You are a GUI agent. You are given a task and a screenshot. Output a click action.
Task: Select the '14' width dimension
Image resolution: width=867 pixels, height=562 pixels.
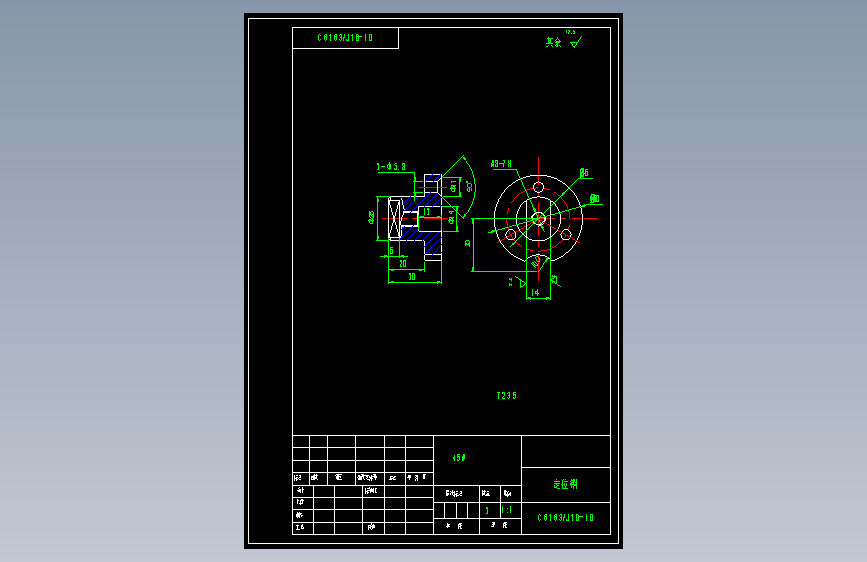(535, 293)
